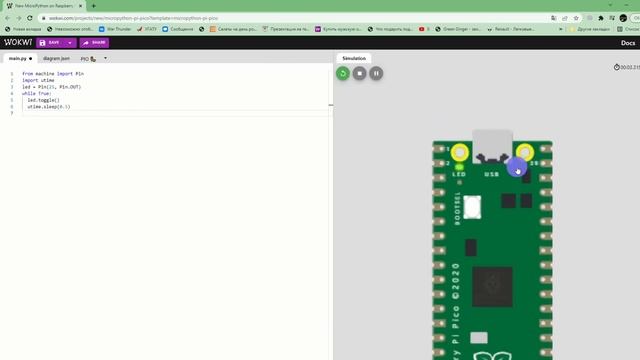Open the Сообщения bookmark
The width and height of the screenshot is (640, 360).
point(178,29)
